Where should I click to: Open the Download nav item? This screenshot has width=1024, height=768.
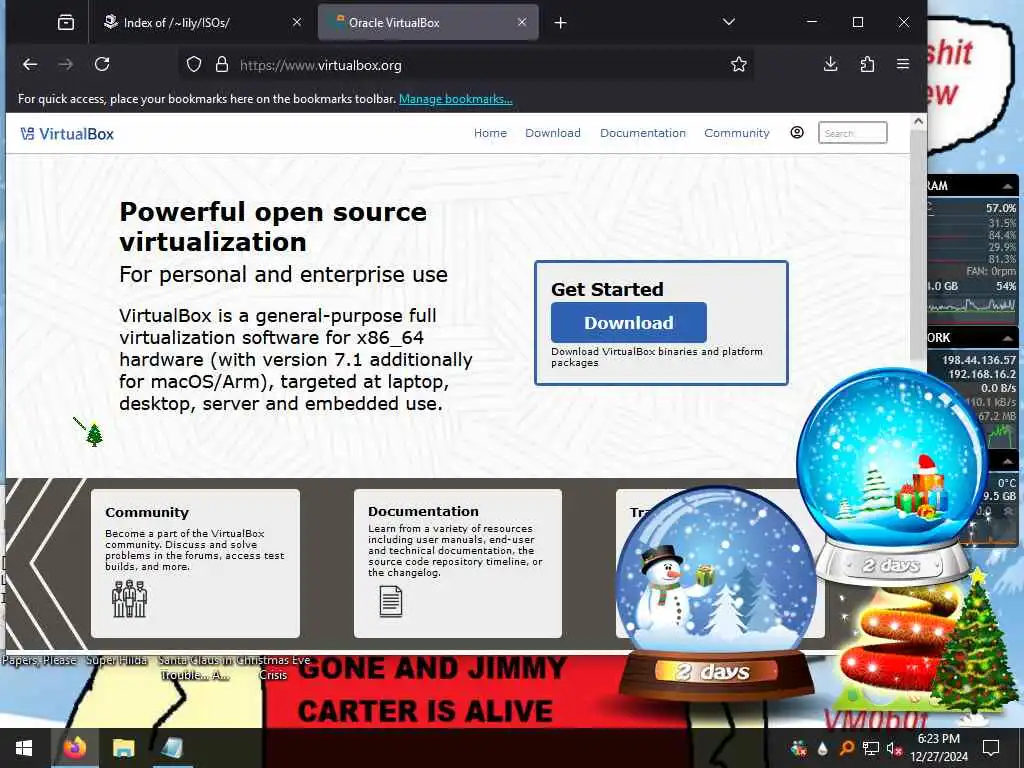552,133
